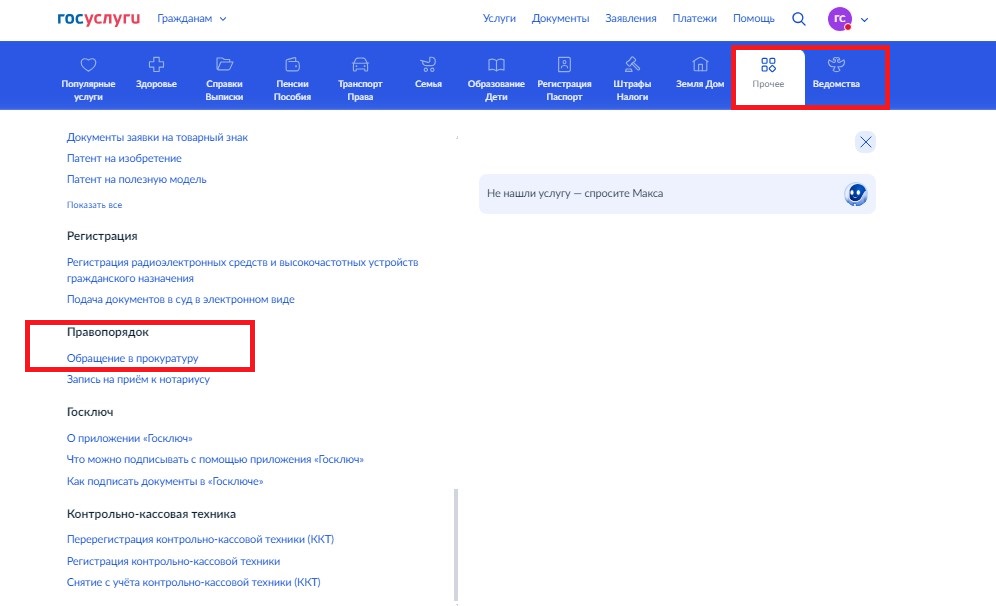Open the Заявления top menu
The image size is (996, 606).
click(631, 18)
